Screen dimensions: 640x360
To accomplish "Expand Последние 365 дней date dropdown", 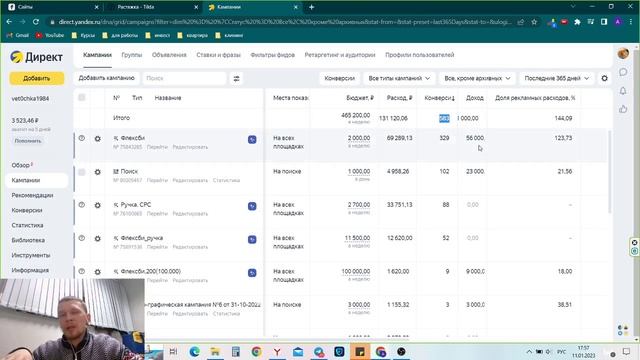I will point(557,78).
